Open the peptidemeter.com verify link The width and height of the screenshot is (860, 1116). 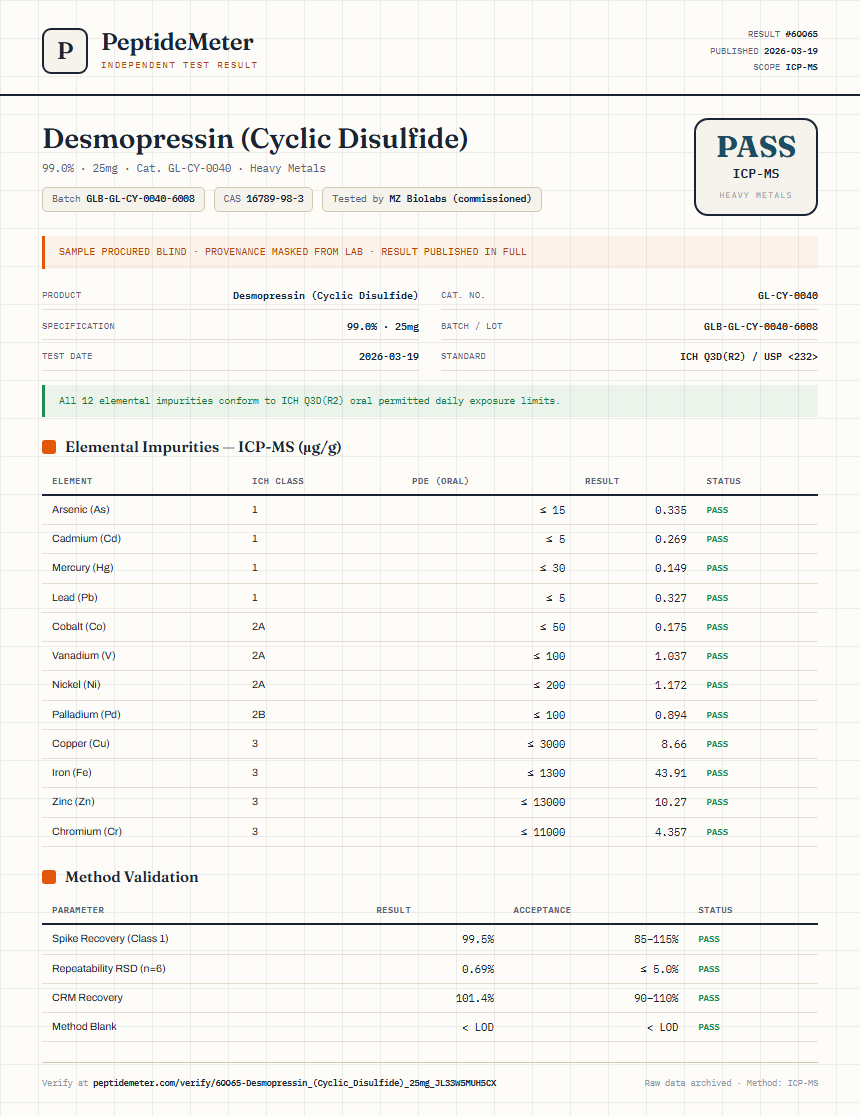click(x=294, y=1083)
